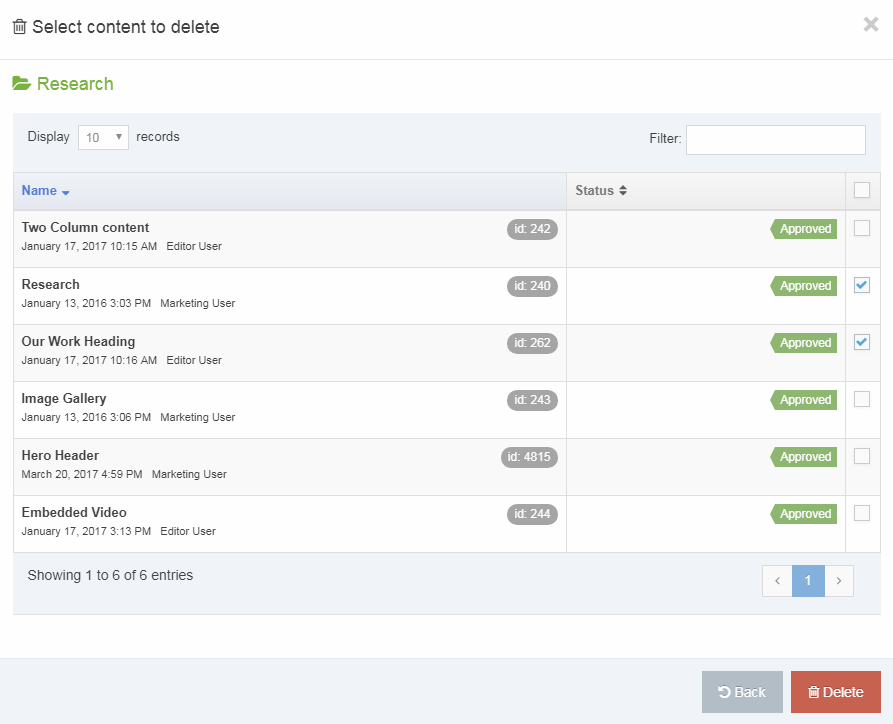Click inside the Filter input box

pyautogui.click(x=775, y=139)
